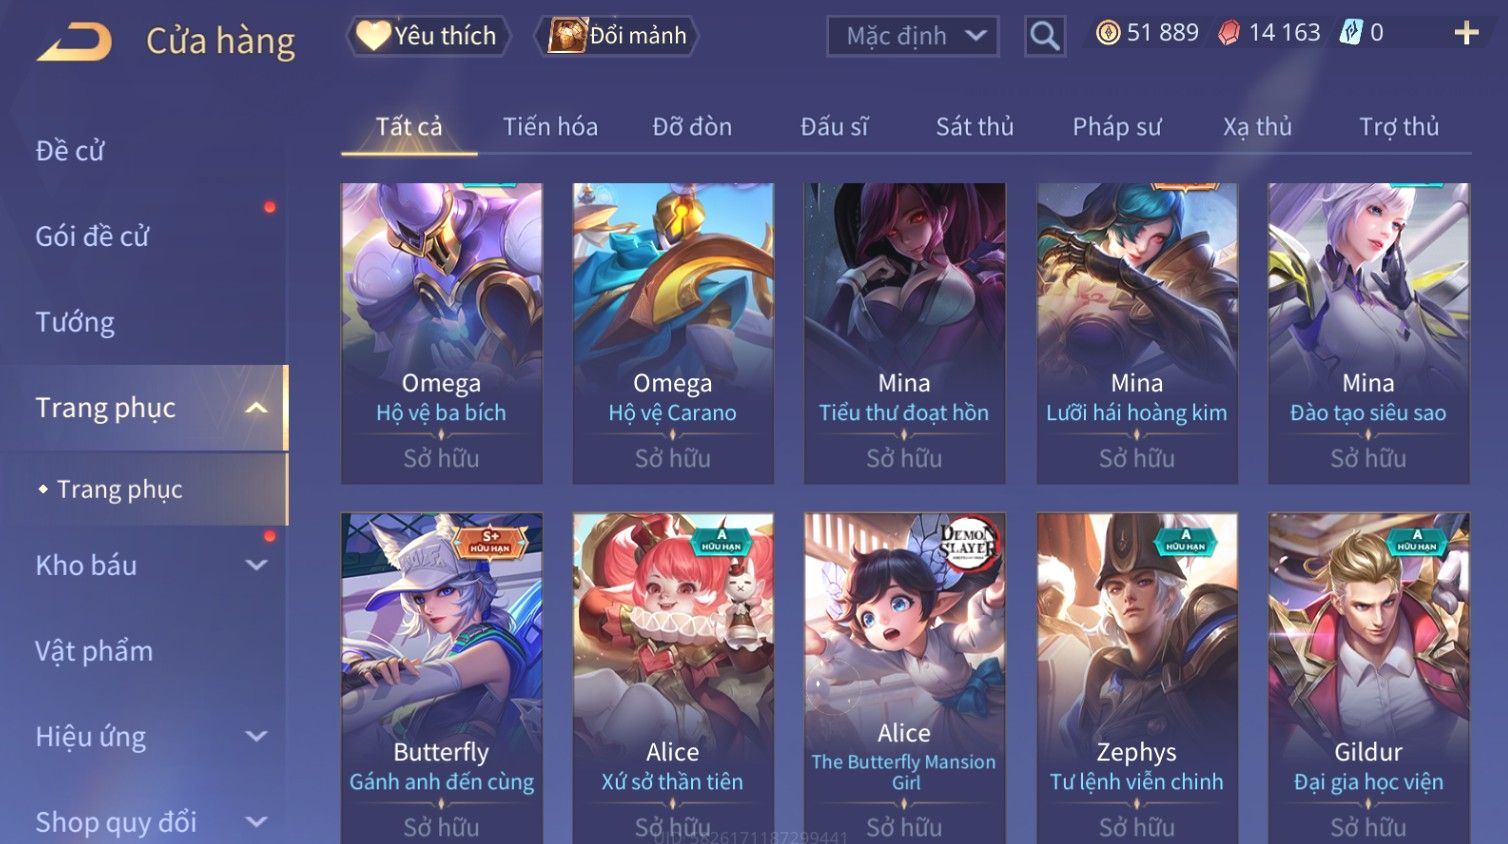1508x844 pixels.
Task: Tap the plus icon to add currency
Action: point(1466,33)
